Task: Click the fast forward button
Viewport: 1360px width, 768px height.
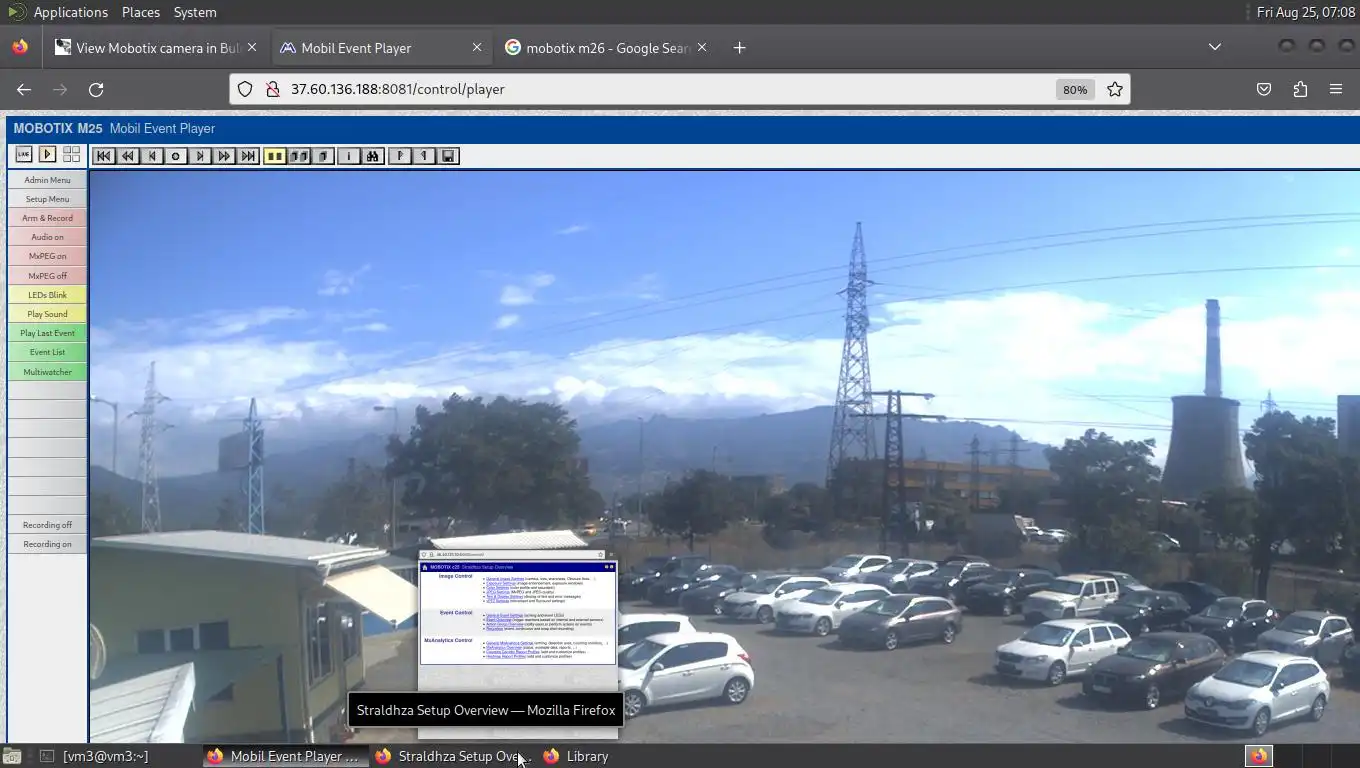Action: pyautogui.click(x=224, y=156)
